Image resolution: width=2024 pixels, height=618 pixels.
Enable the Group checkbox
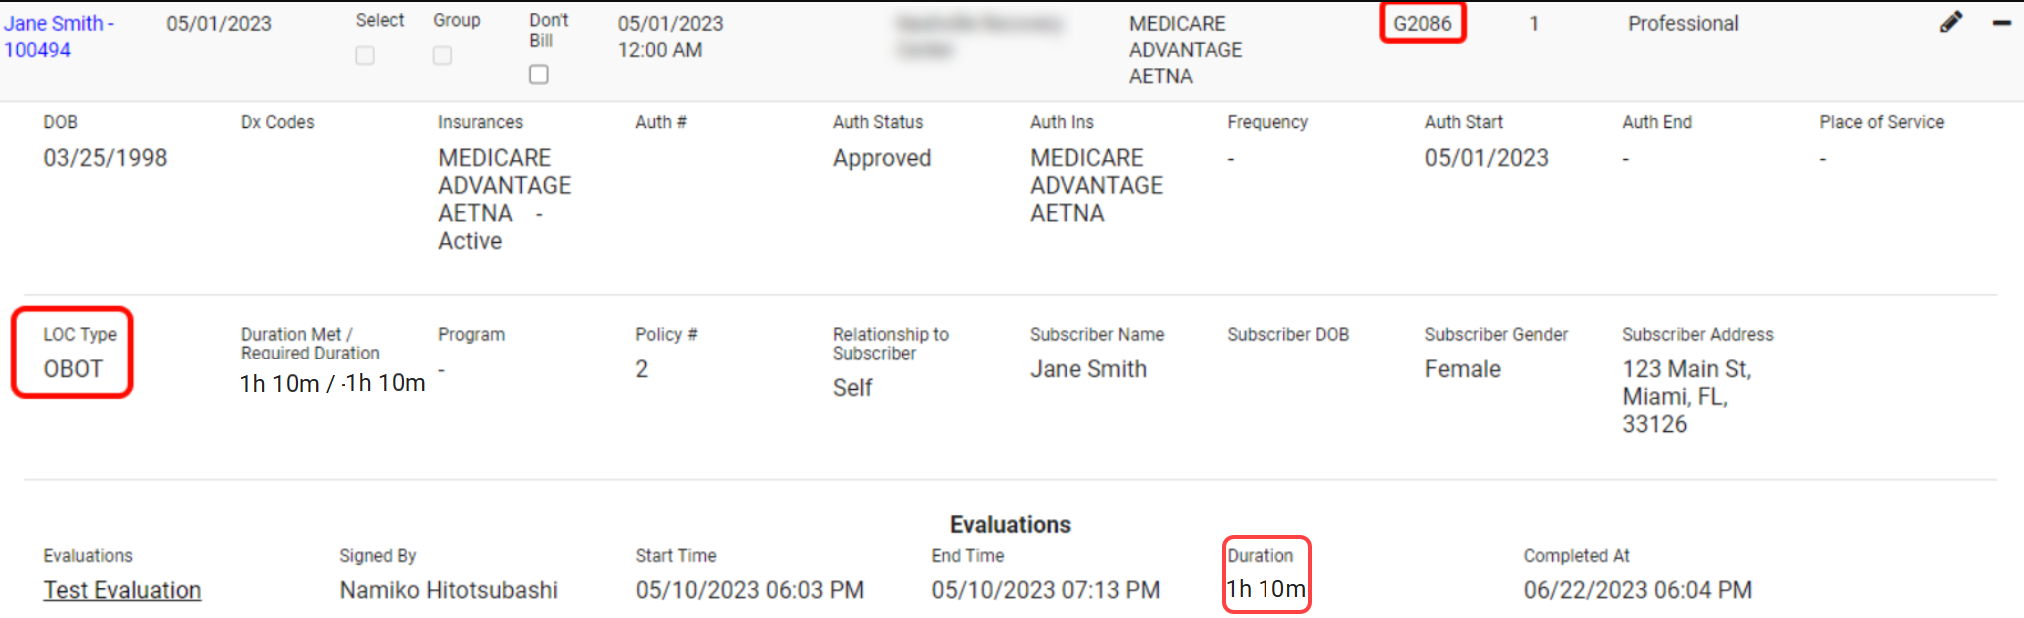[442, 55]
